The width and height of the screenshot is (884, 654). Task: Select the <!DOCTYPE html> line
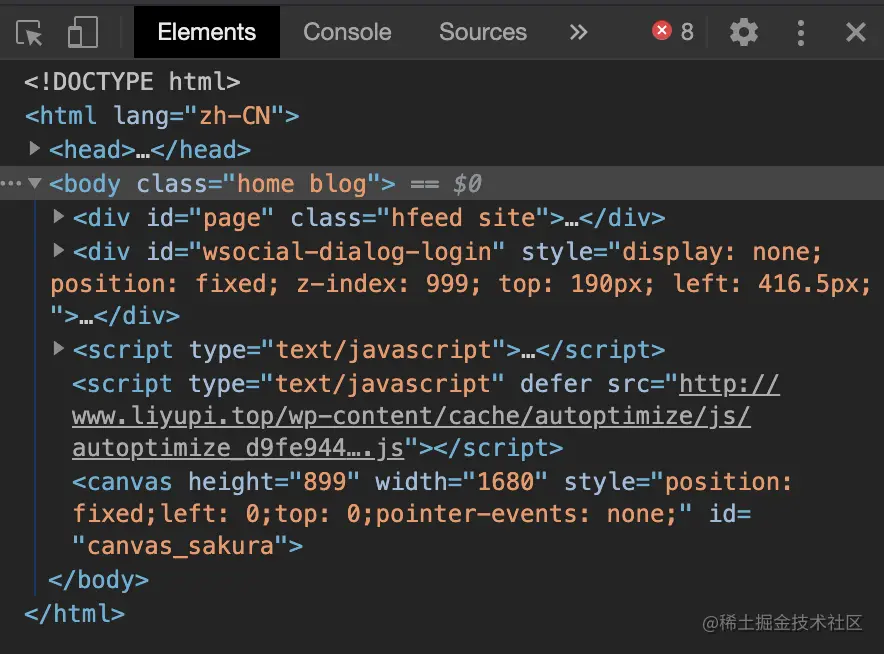click(x=132, y=82)
